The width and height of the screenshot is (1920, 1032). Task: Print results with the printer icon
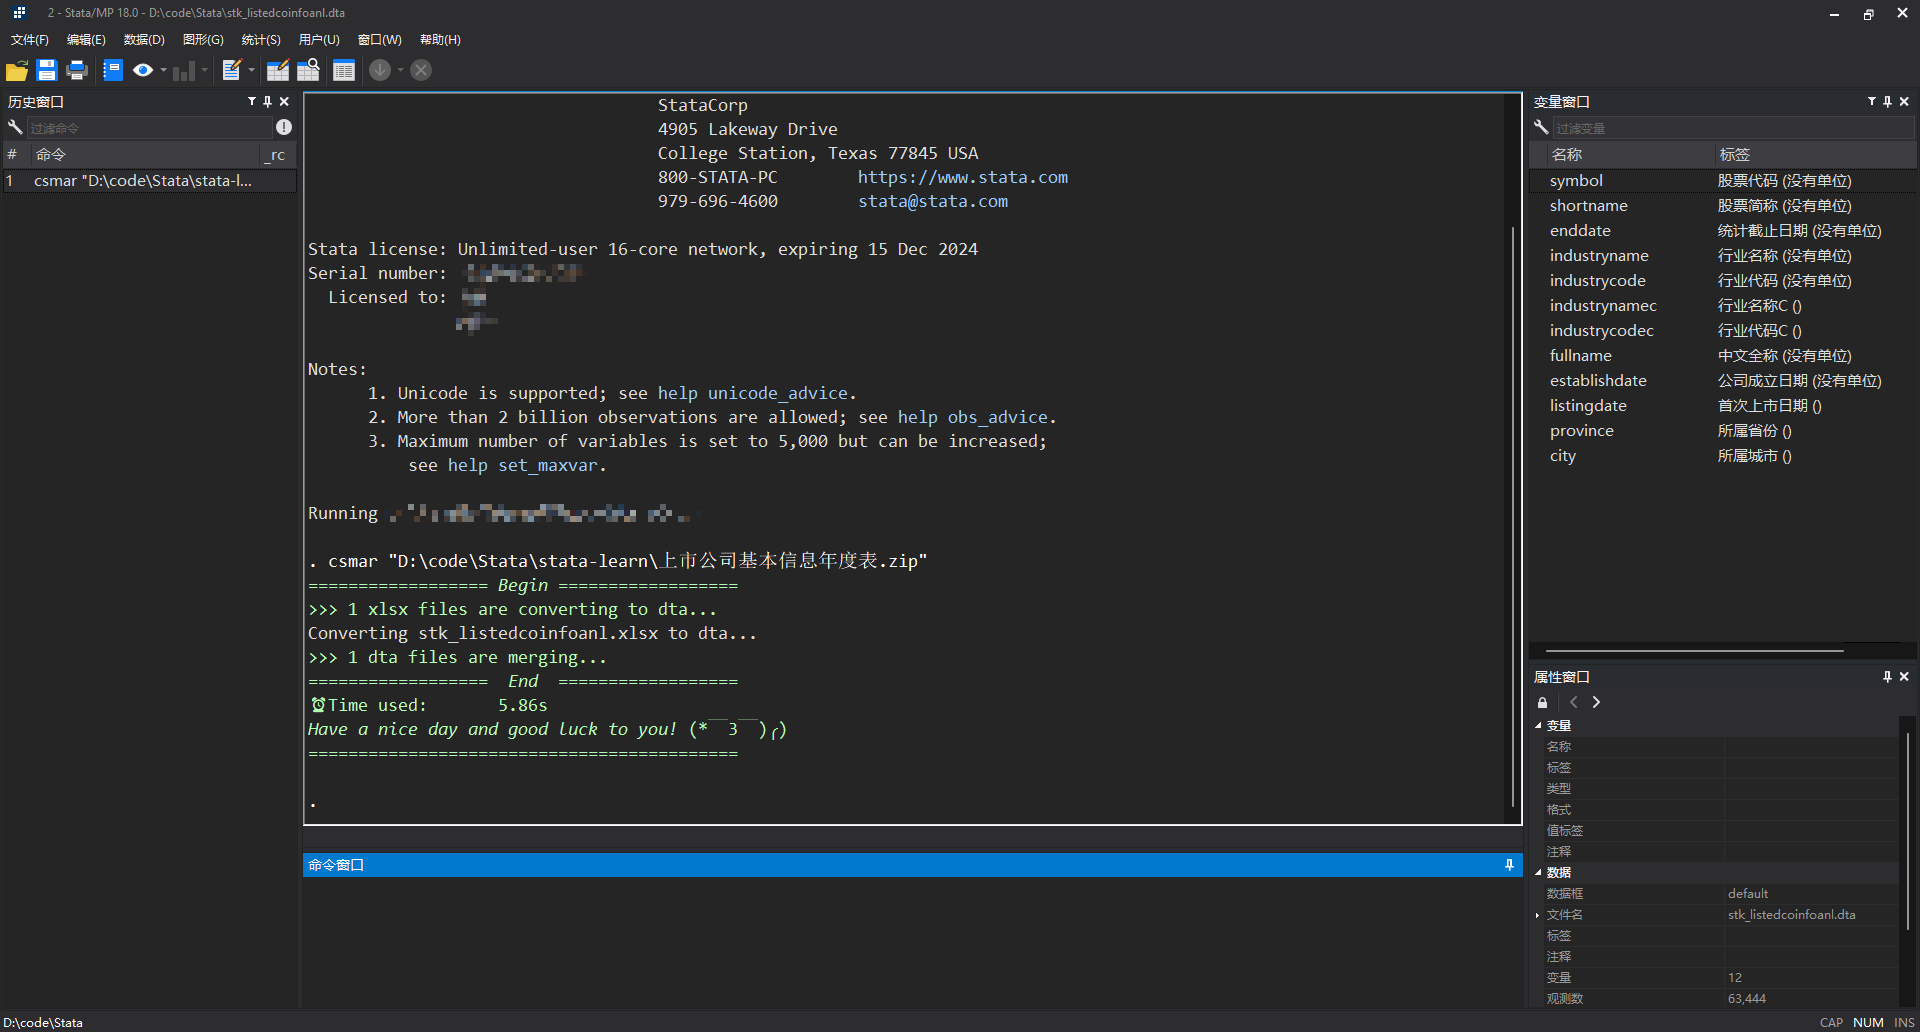point(77,70)
